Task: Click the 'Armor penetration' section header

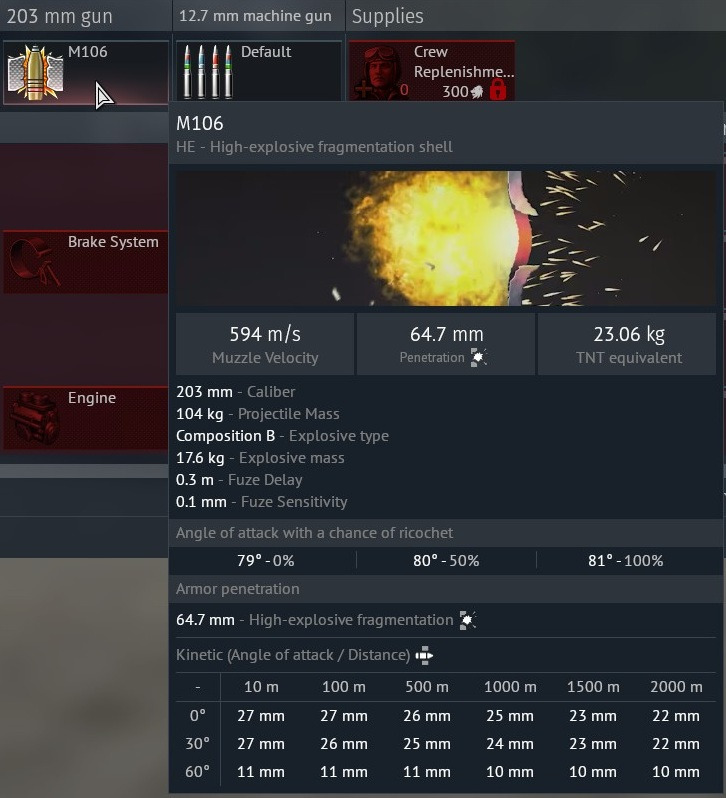Action: 238,589
